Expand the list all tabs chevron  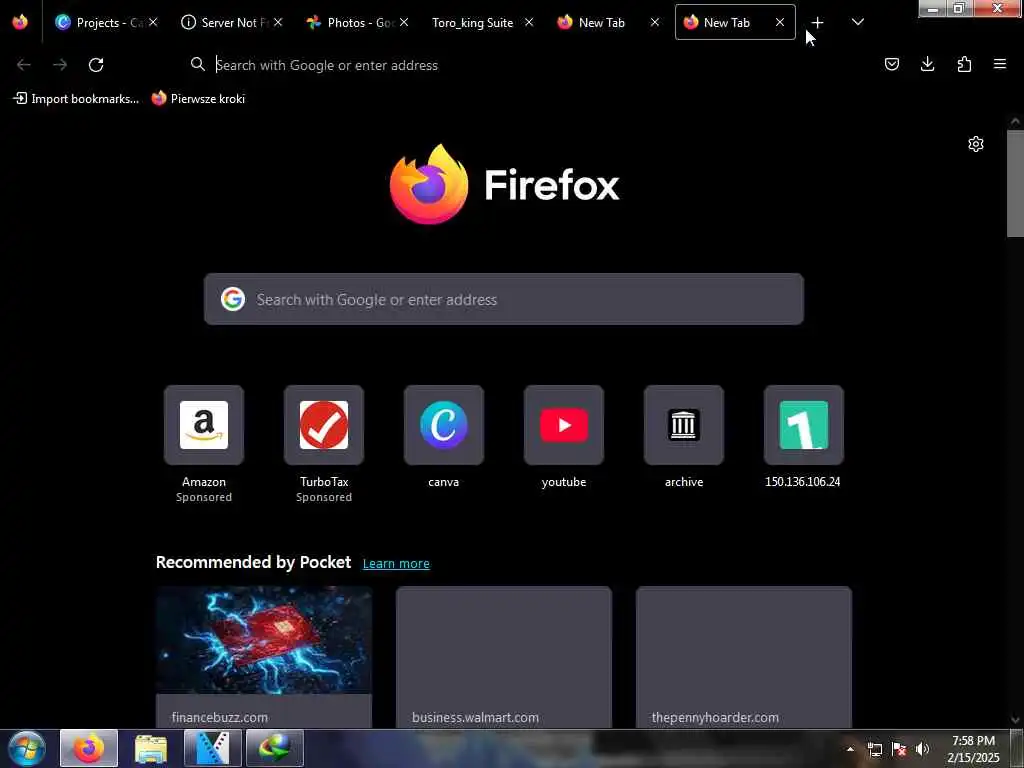pos(858,22)
